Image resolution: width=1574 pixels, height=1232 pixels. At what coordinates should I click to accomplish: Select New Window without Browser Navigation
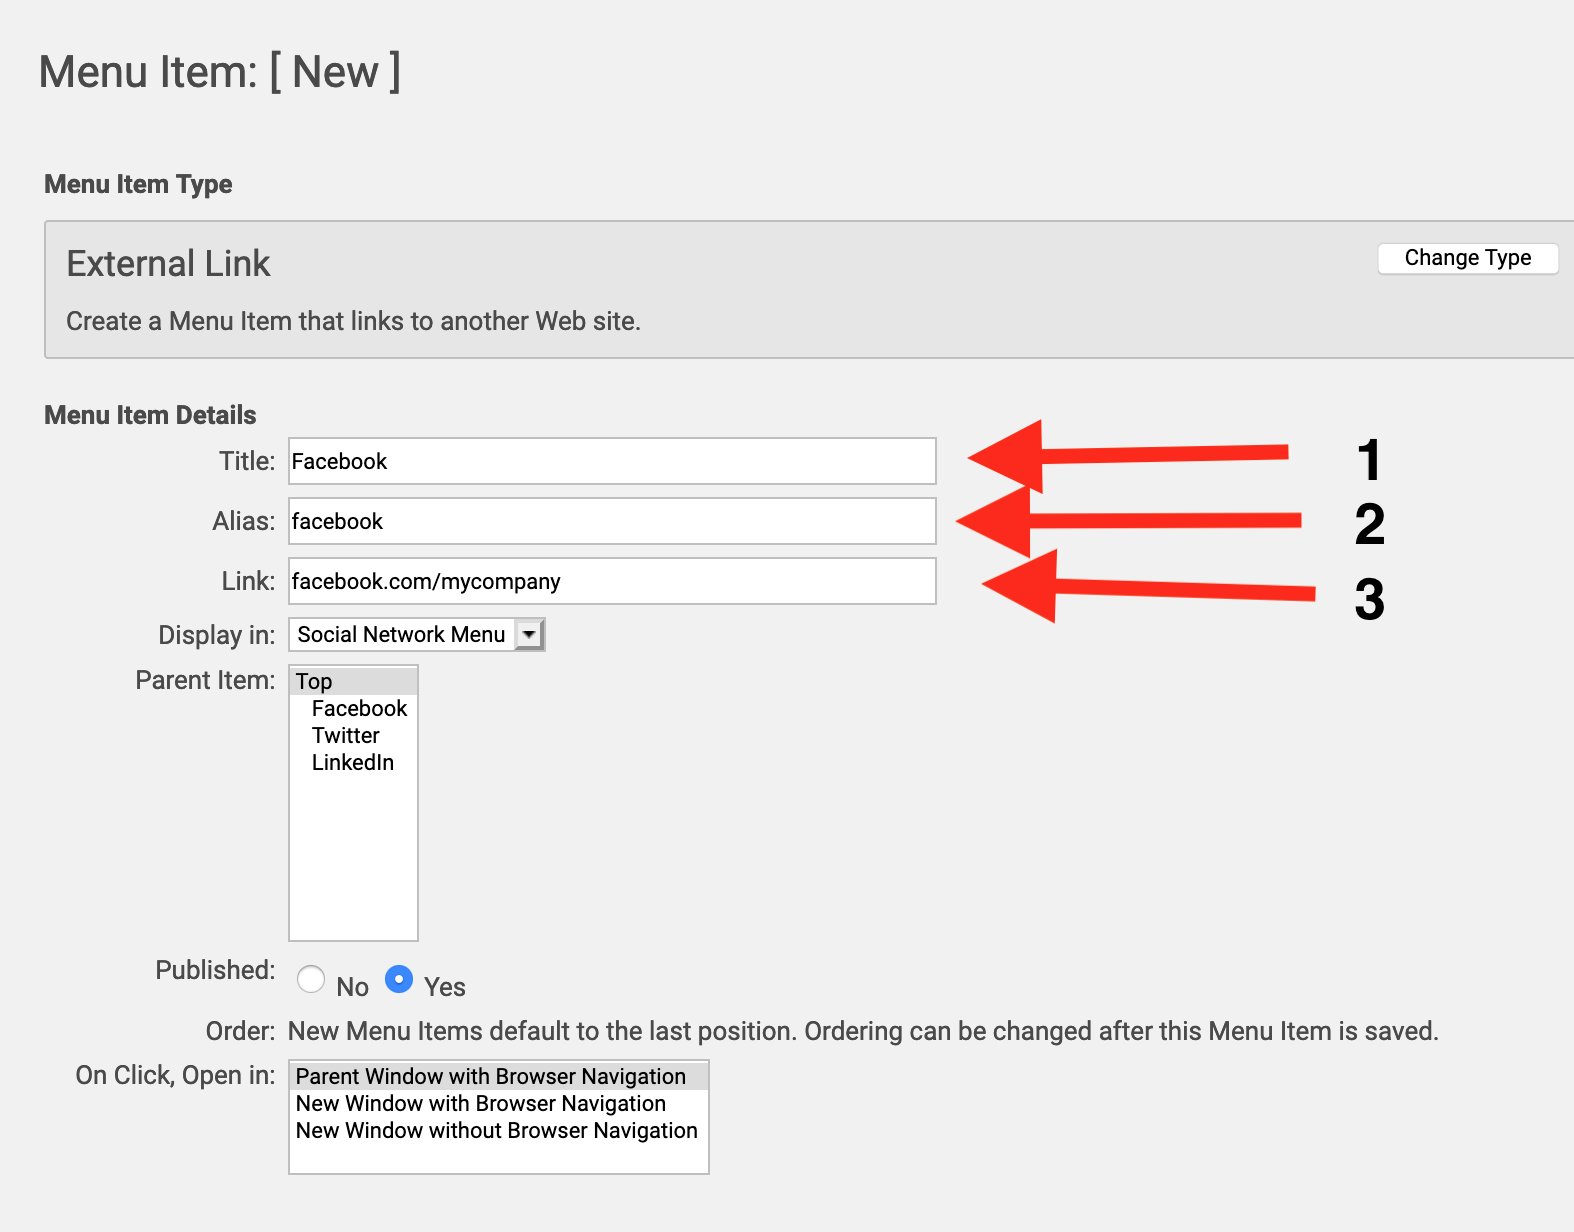tap(499, 1130)
